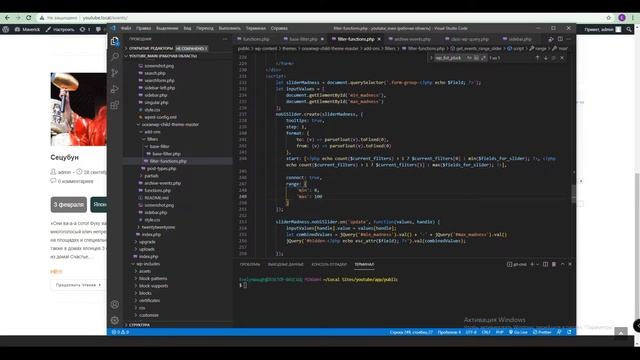Viewport: 640px width, 360px height.
Task: Open the Справка menu
Action: click(279, 28)
